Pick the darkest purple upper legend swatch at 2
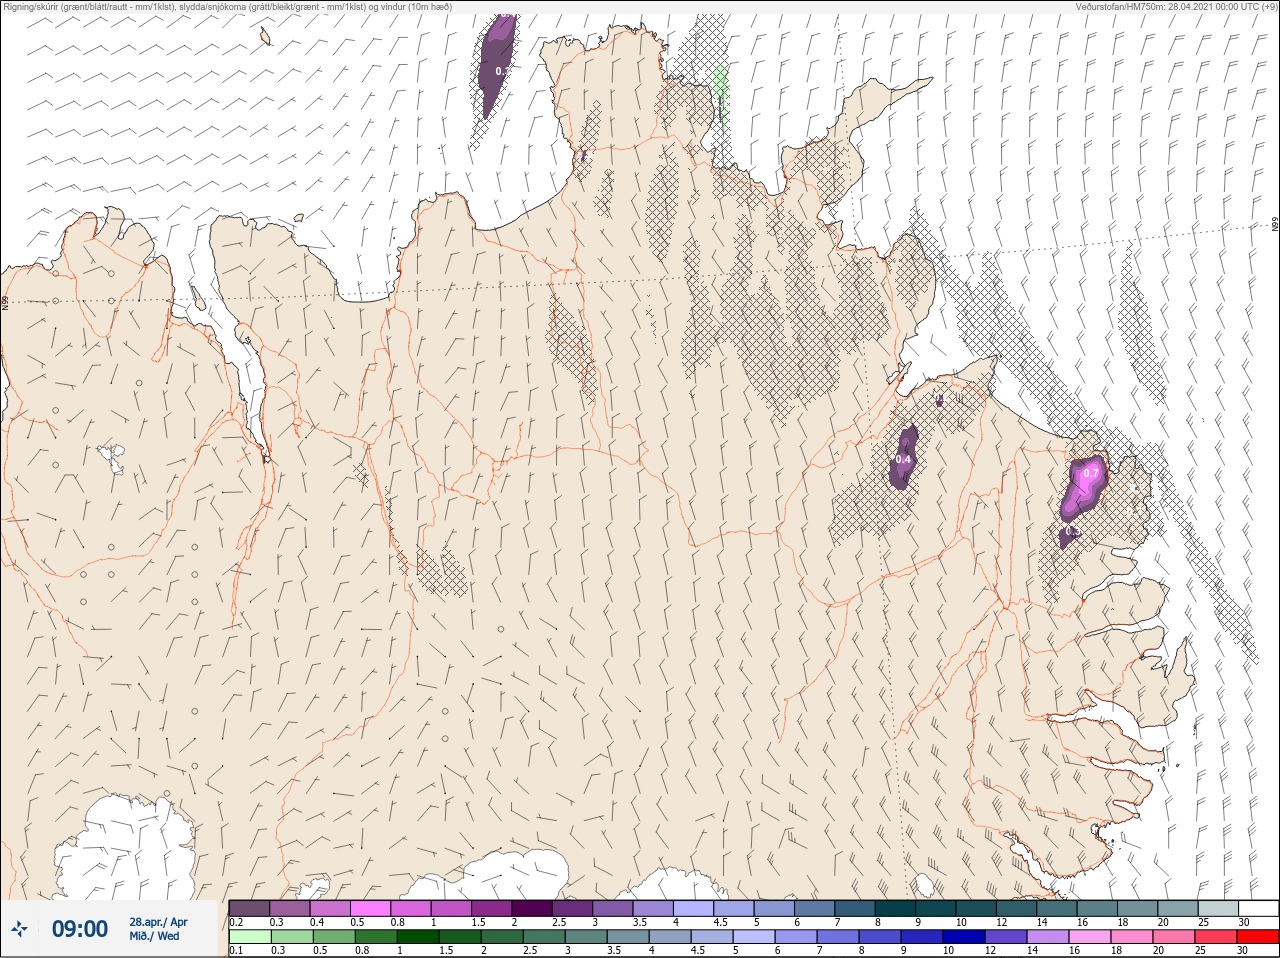This screenshot has height=958, width=1280. pyautogui.click(x=532, y=908)
